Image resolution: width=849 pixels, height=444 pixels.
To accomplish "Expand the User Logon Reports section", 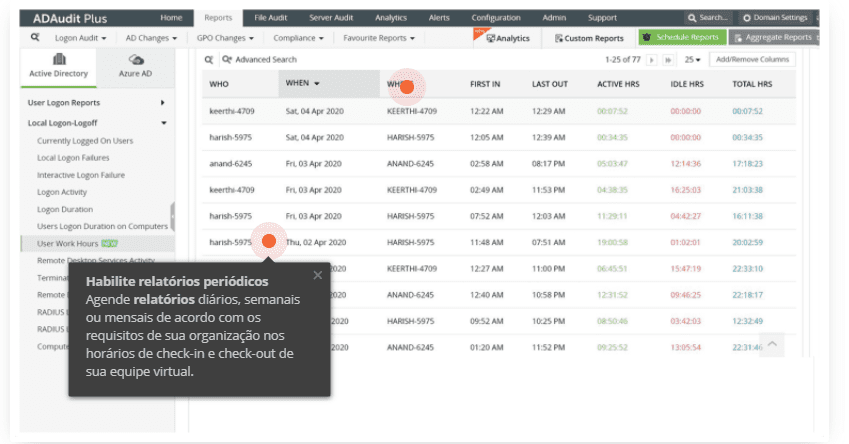I will (163, 103).
